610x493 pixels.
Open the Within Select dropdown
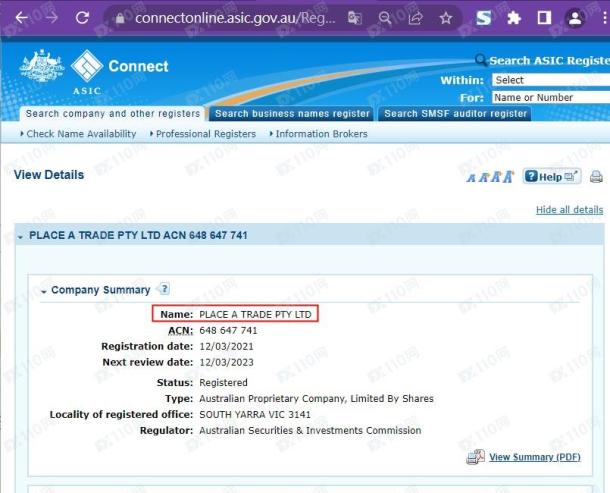551,80
